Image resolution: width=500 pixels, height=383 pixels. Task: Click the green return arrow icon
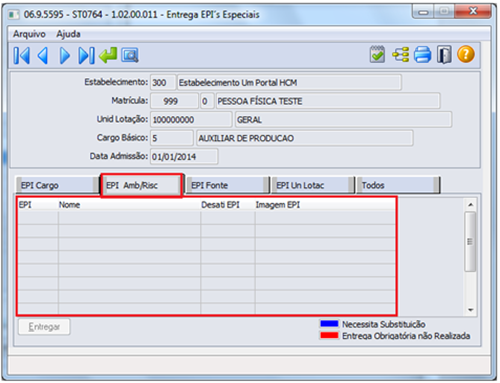click(x=108, y=55)
